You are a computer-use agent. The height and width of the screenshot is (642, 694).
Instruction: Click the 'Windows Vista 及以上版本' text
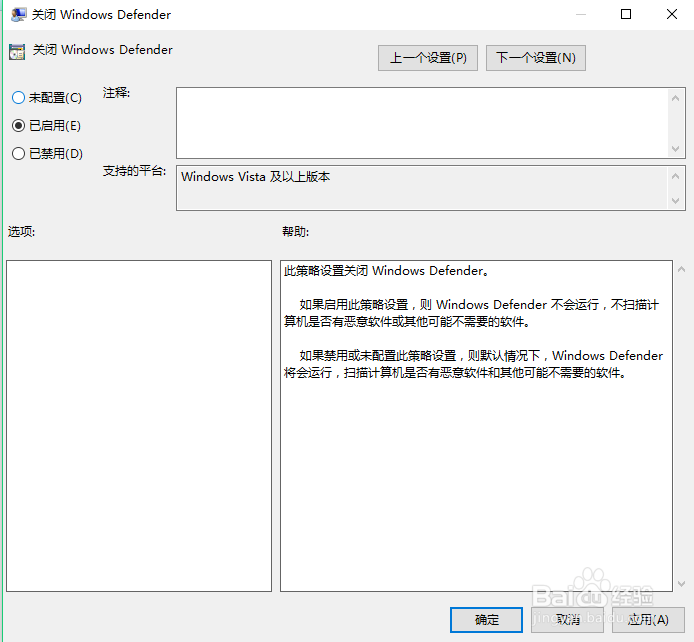(255, 177)
